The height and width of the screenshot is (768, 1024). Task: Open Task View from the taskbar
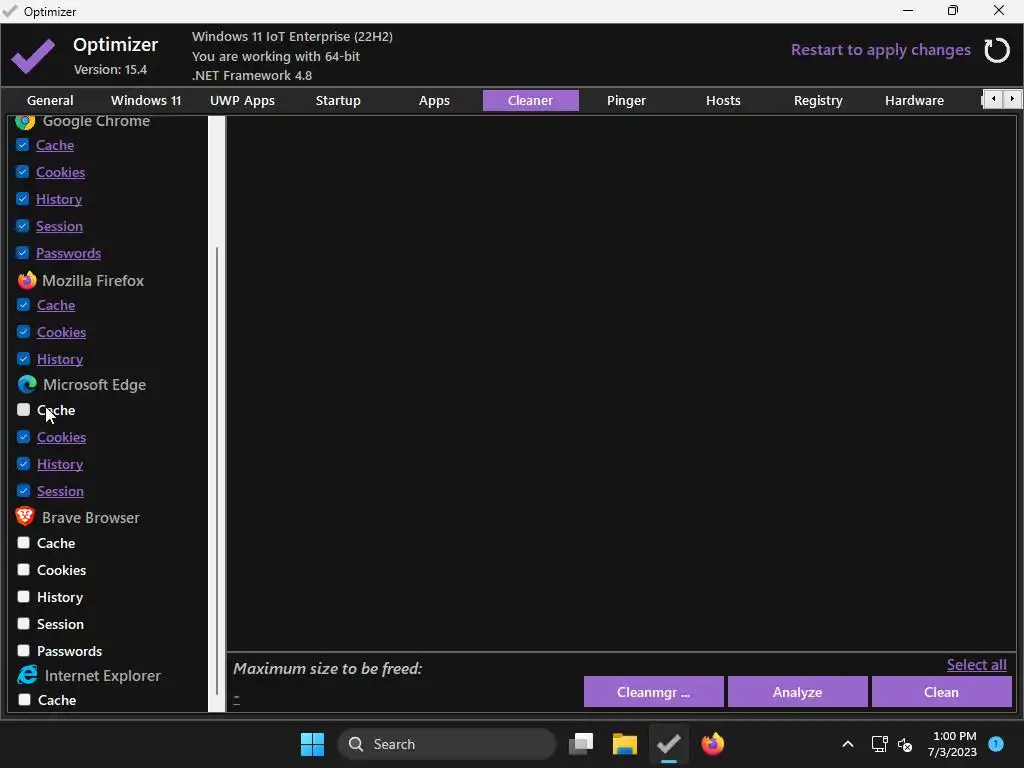(581, 744)
